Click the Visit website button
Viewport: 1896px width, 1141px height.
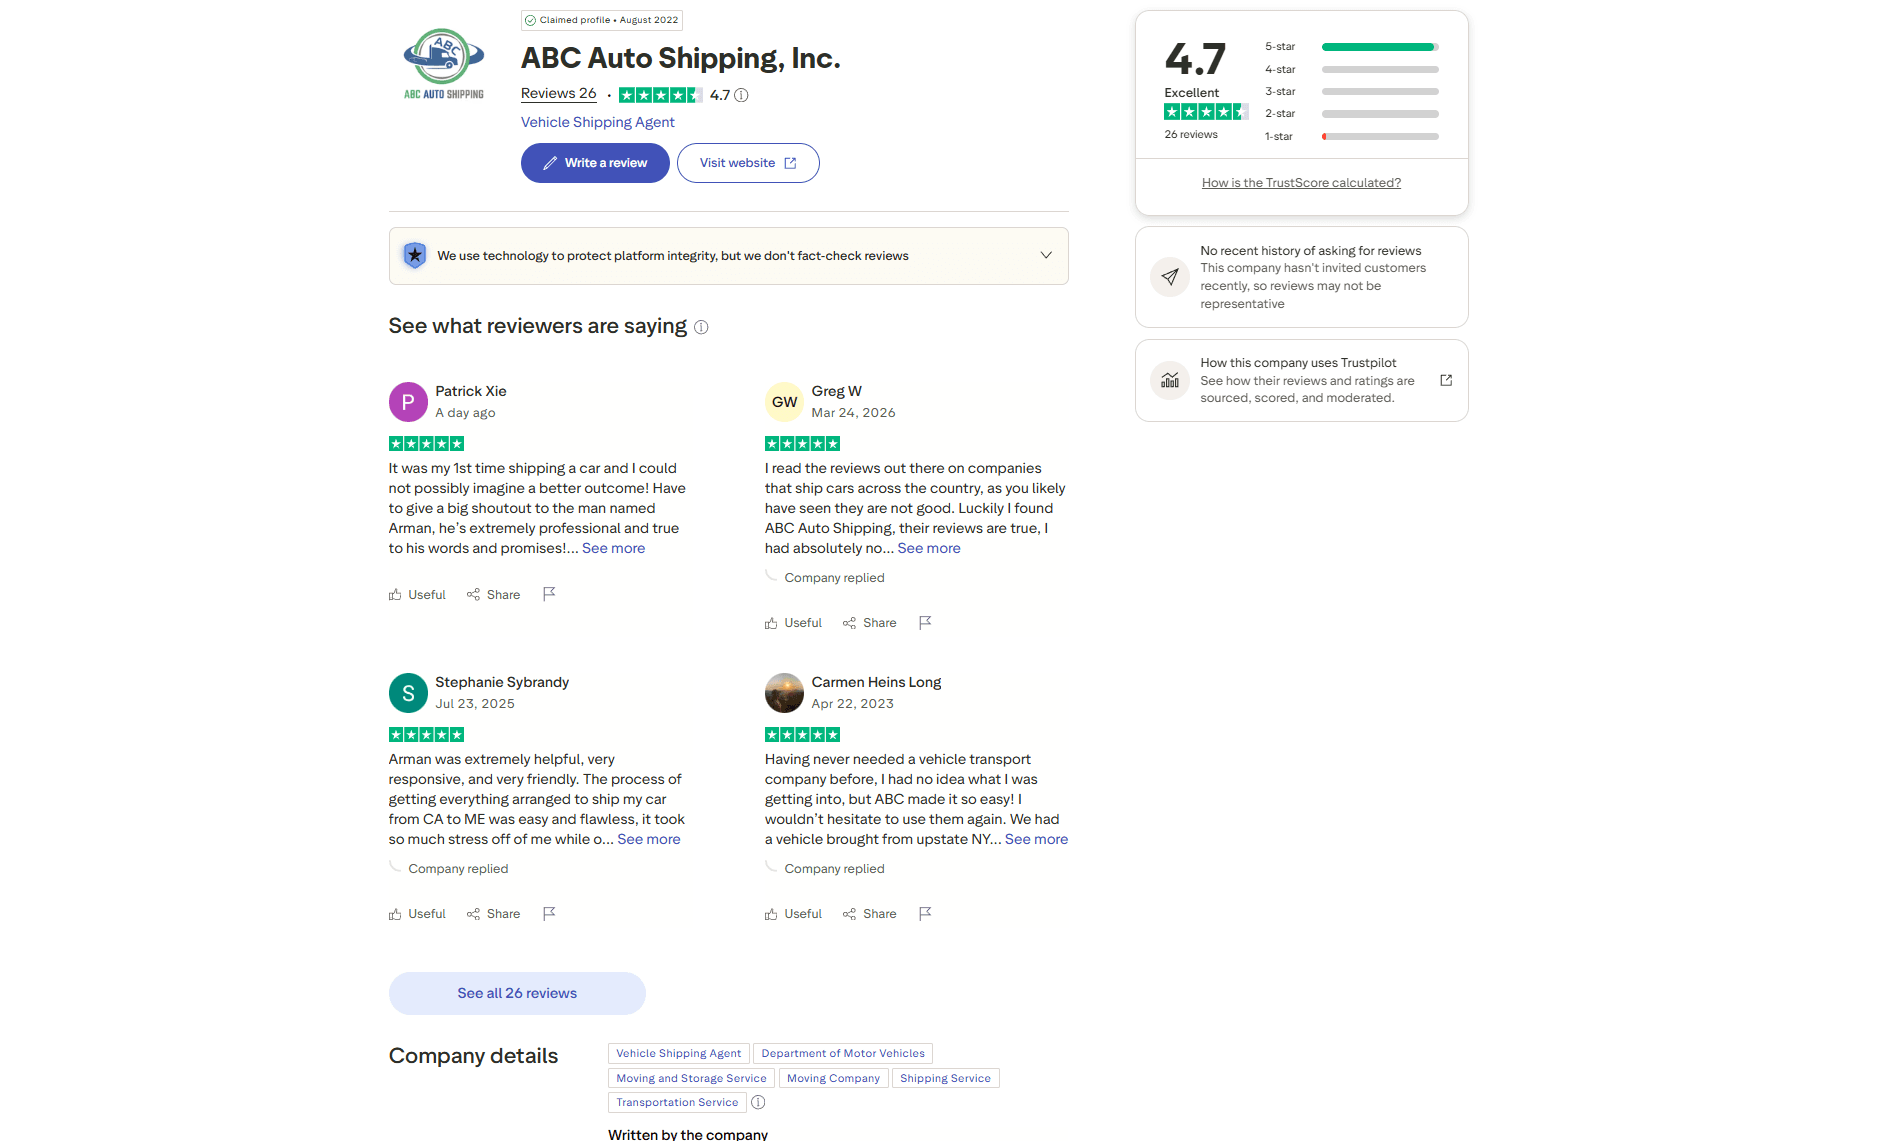[748, 163]
